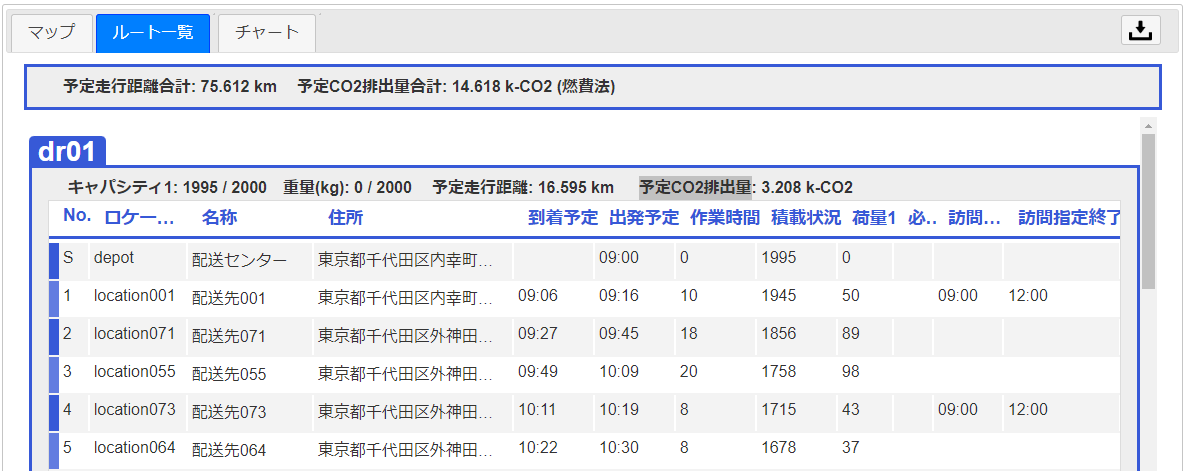Screen dimensions: 1189x471
Task: Click the blue color marker of row 4
Action: tap(54, 410)
